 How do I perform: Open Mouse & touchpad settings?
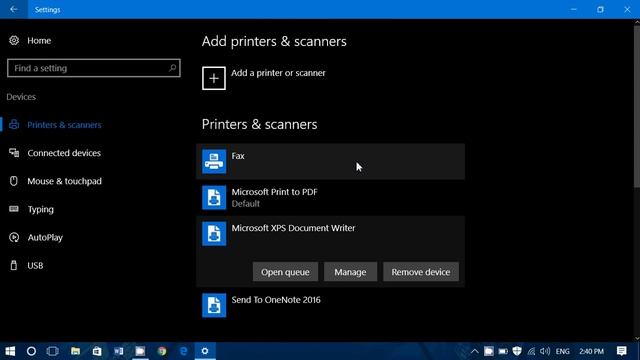(x=64, y=181)
